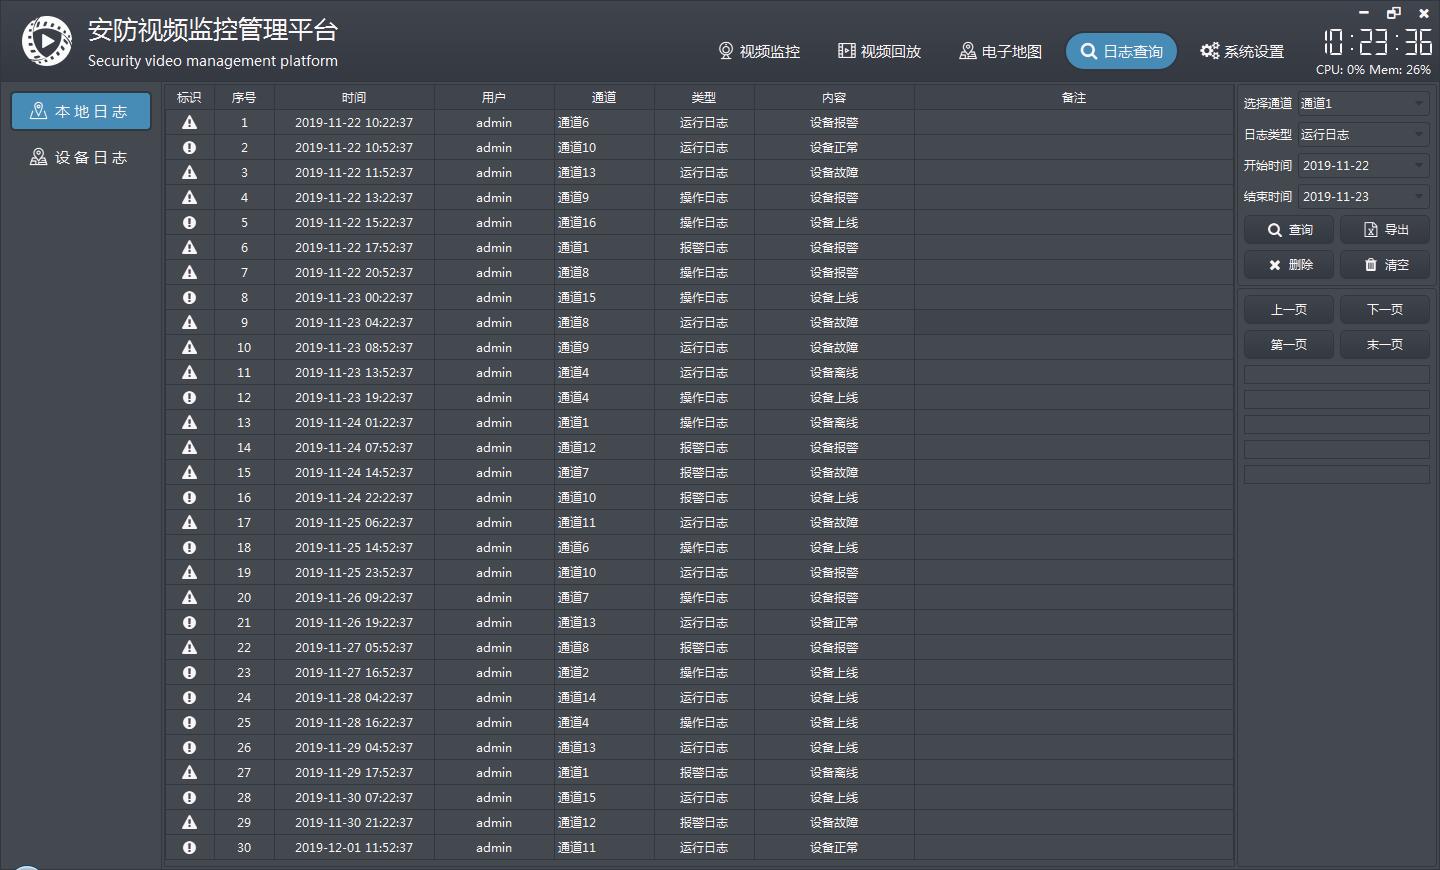Click the 备注 column header

point(1074,97)
